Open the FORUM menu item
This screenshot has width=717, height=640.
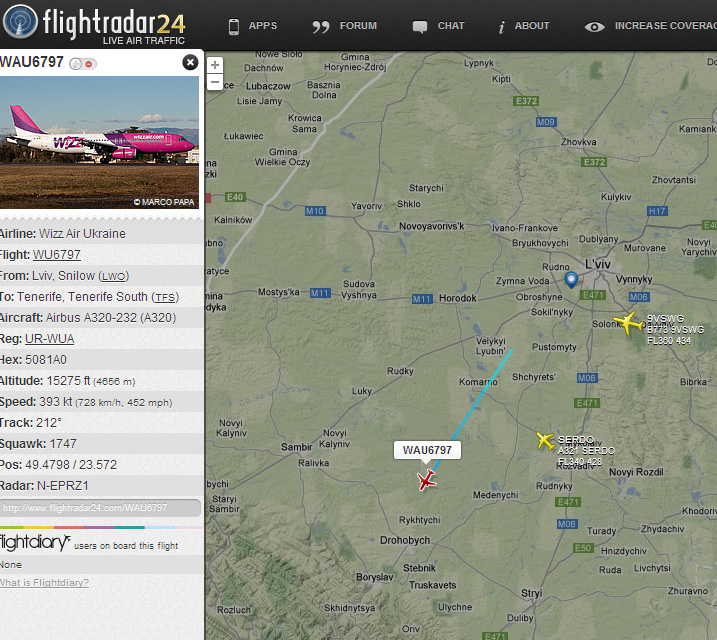[358, 26]
